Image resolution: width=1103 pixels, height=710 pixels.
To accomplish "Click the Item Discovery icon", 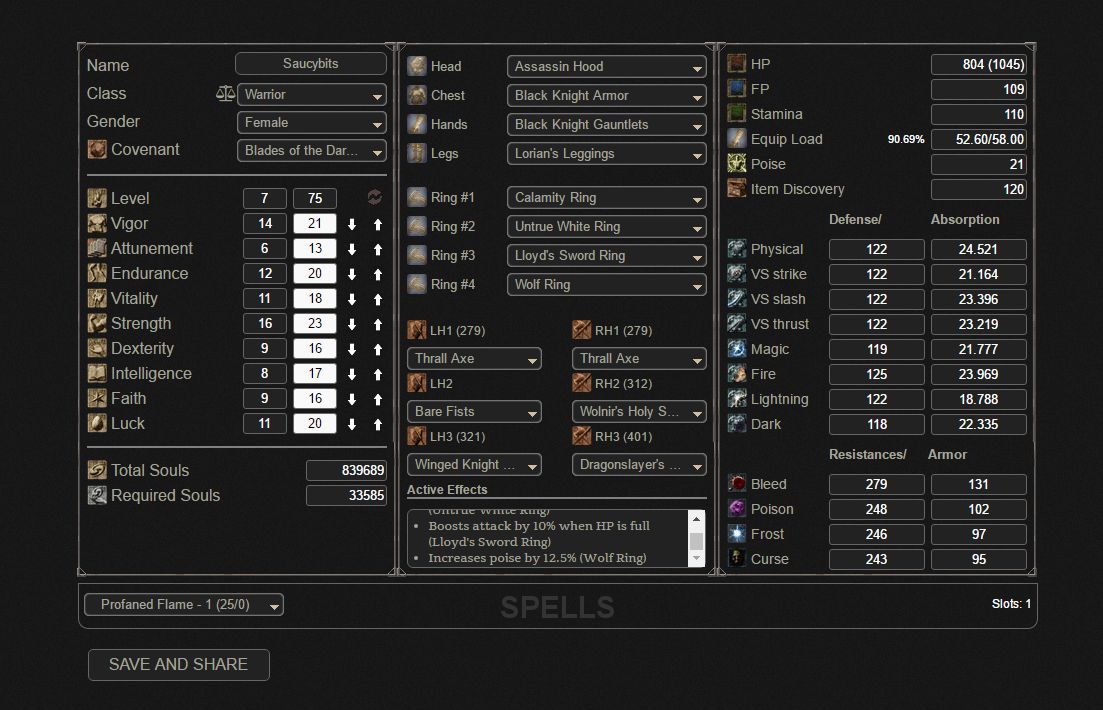I will click(x=737, y=189).
